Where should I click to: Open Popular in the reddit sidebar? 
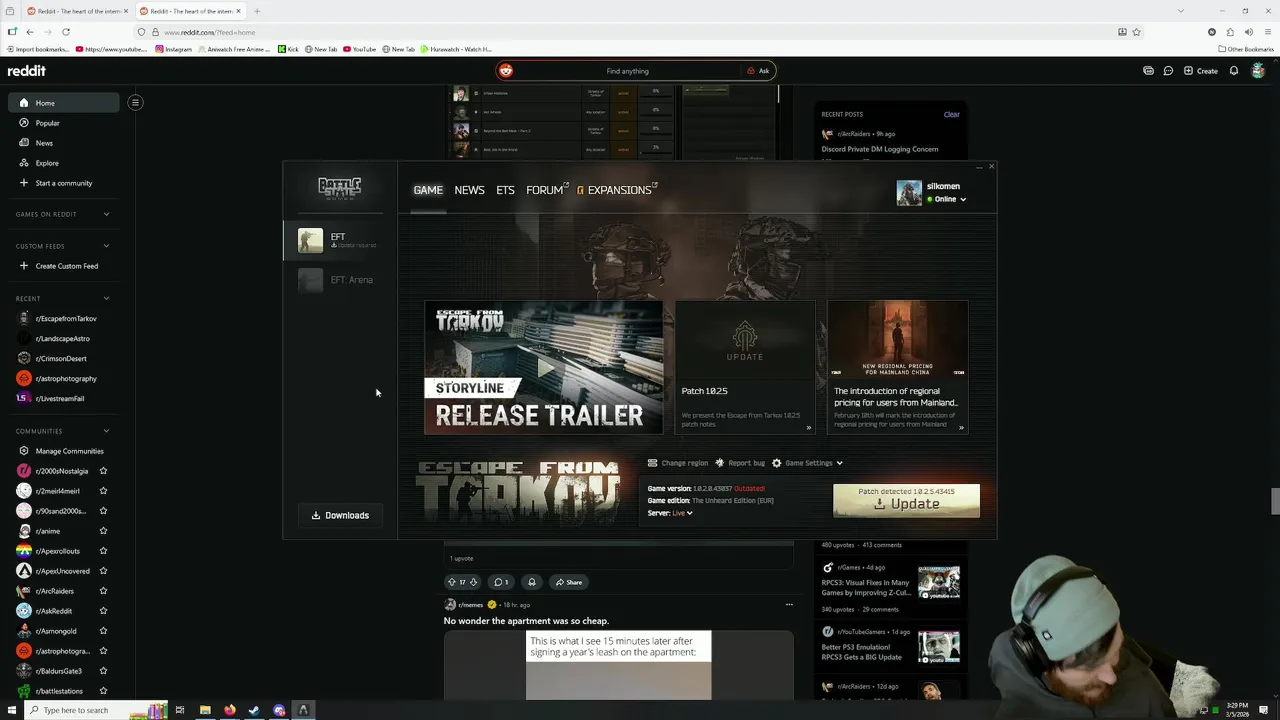(x=64, y=123)
